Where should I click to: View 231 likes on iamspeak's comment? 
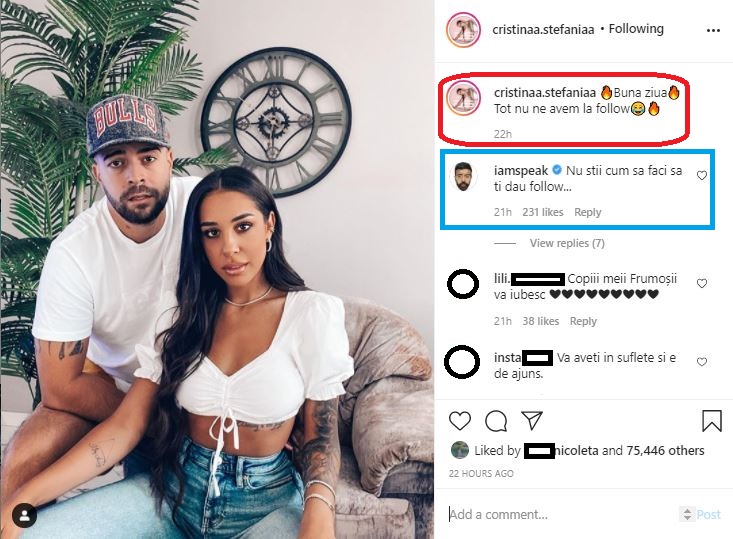click(x=543, y=212)
